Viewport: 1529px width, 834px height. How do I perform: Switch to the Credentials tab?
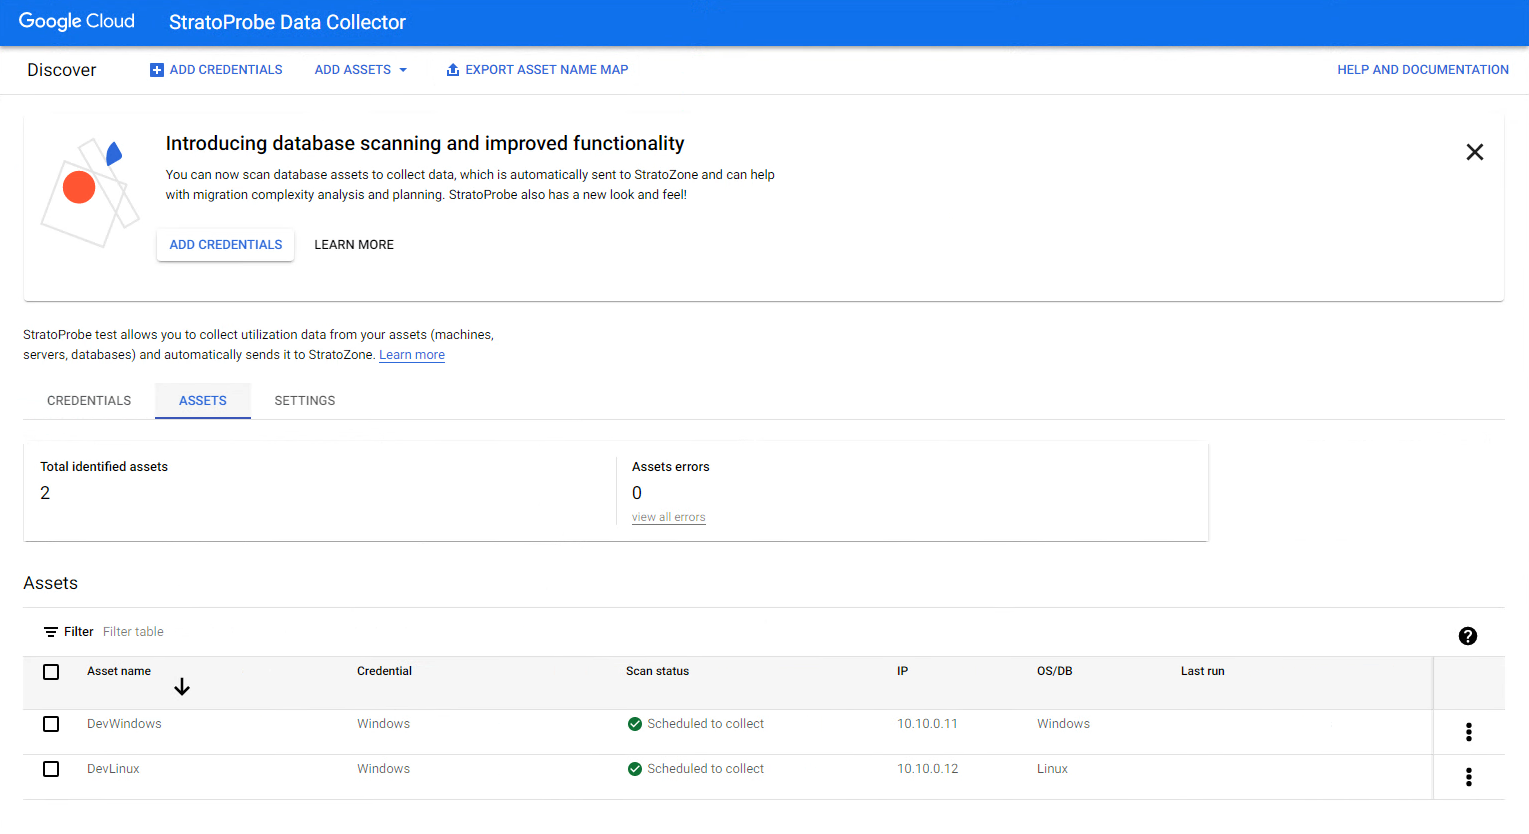tap(89, 401)
